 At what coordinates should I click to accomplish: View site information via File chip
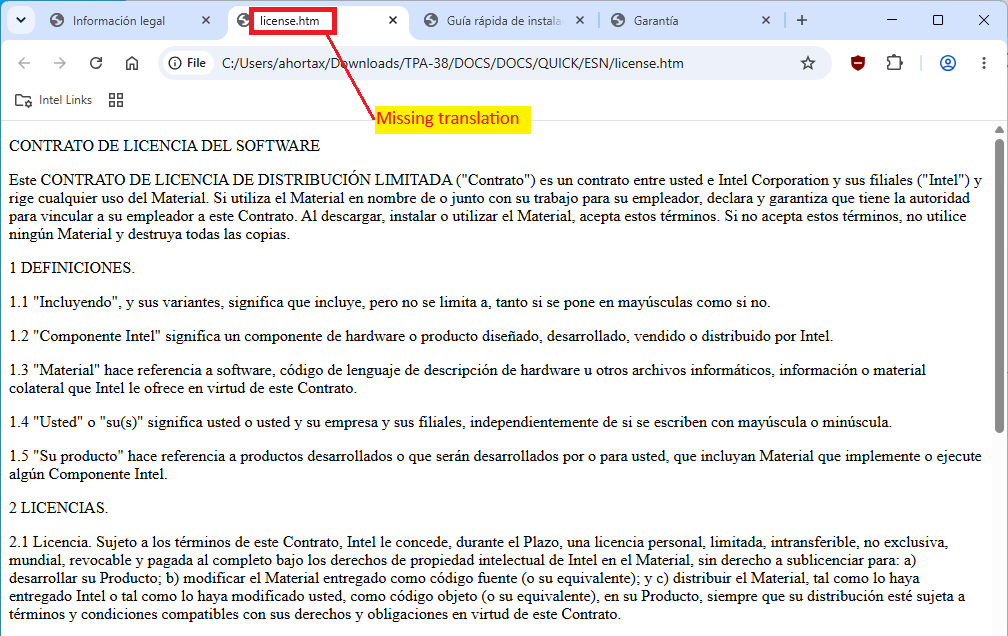click(187, 63)
